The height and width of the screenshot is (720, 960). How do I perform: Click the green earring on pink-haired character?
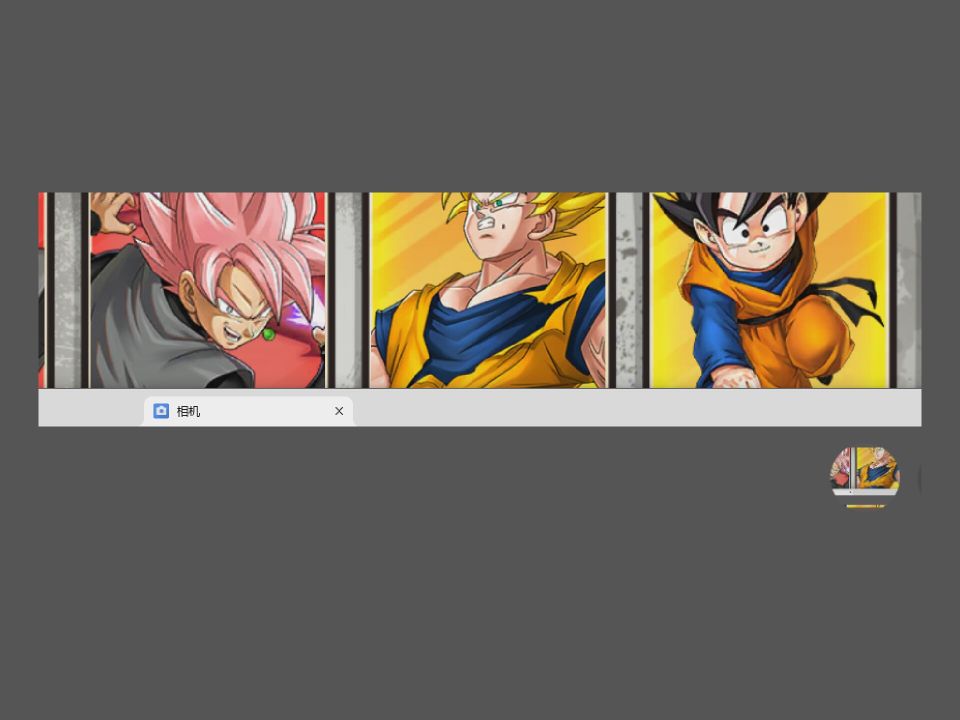coord(268,334)
